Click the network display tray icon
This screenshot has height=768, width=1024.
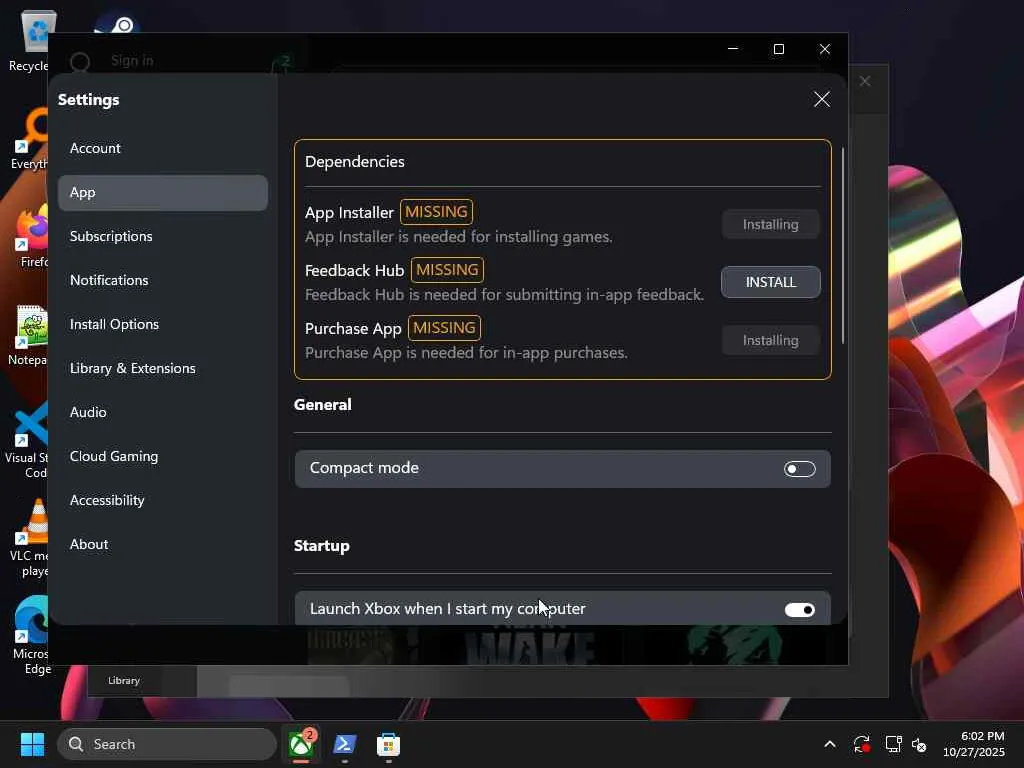[x=893, y=744]
